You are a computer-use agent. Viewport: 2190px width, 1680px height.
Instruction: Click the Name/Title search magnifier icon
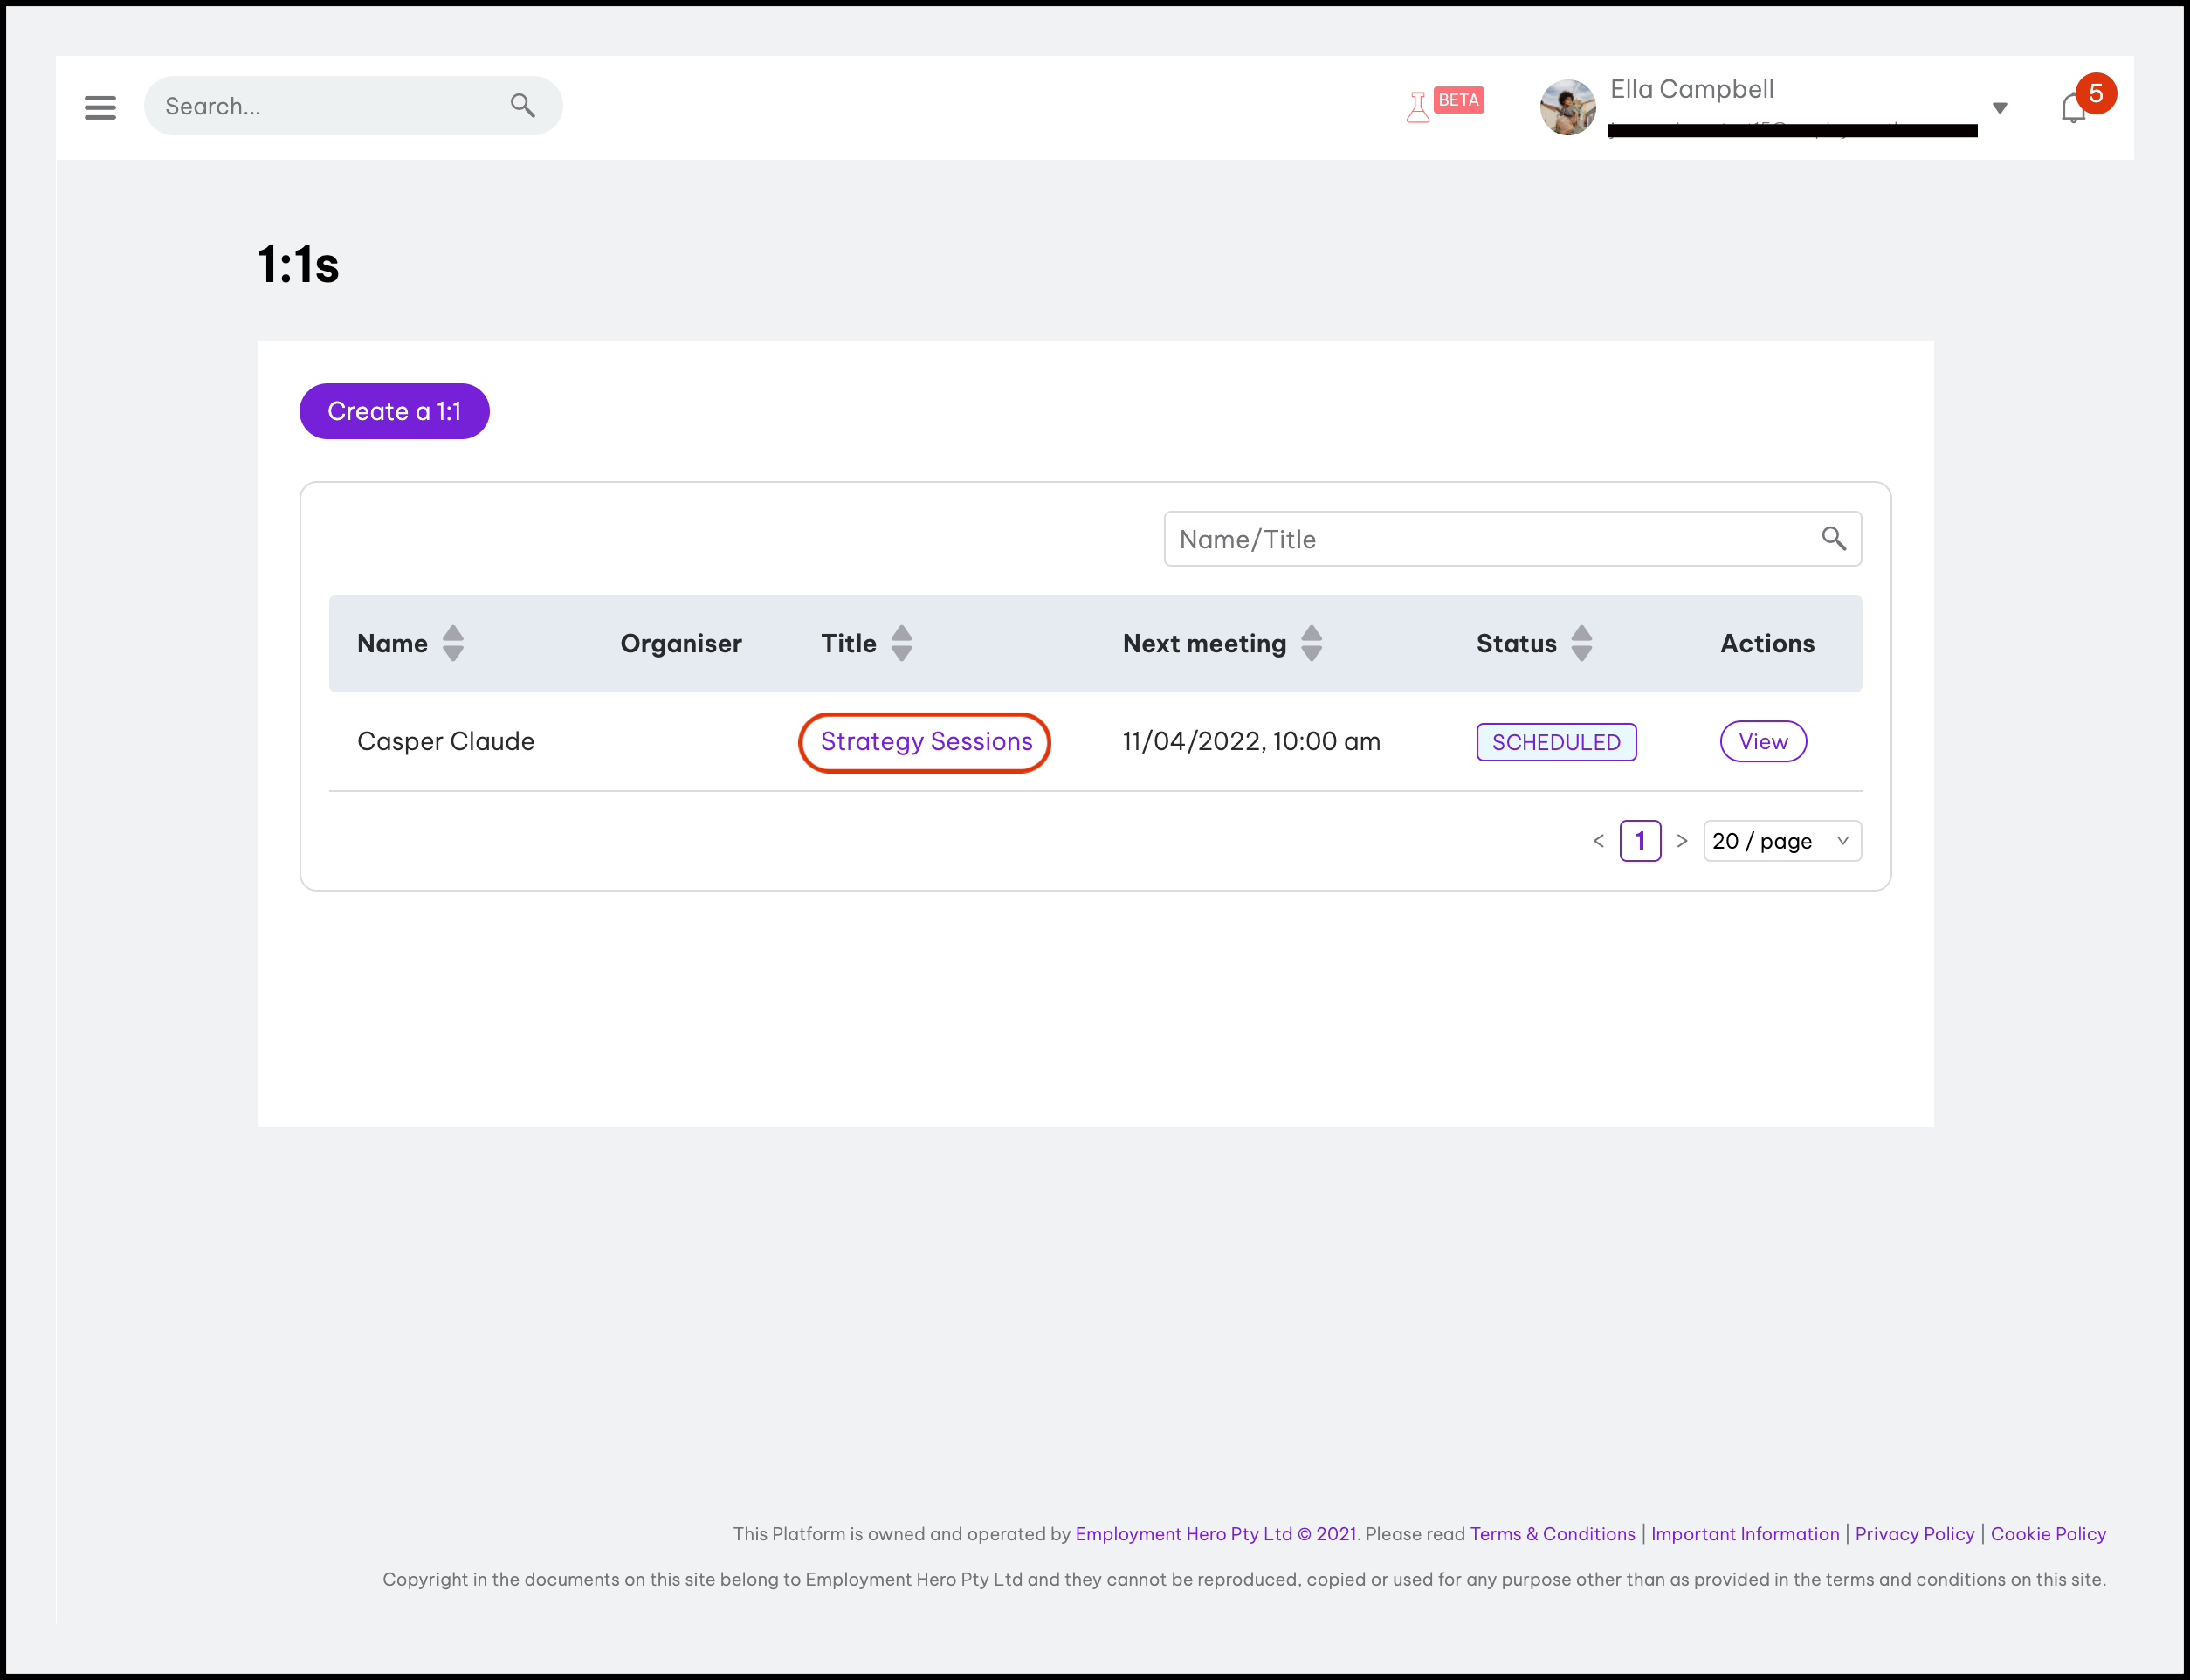pos(1833,539)
